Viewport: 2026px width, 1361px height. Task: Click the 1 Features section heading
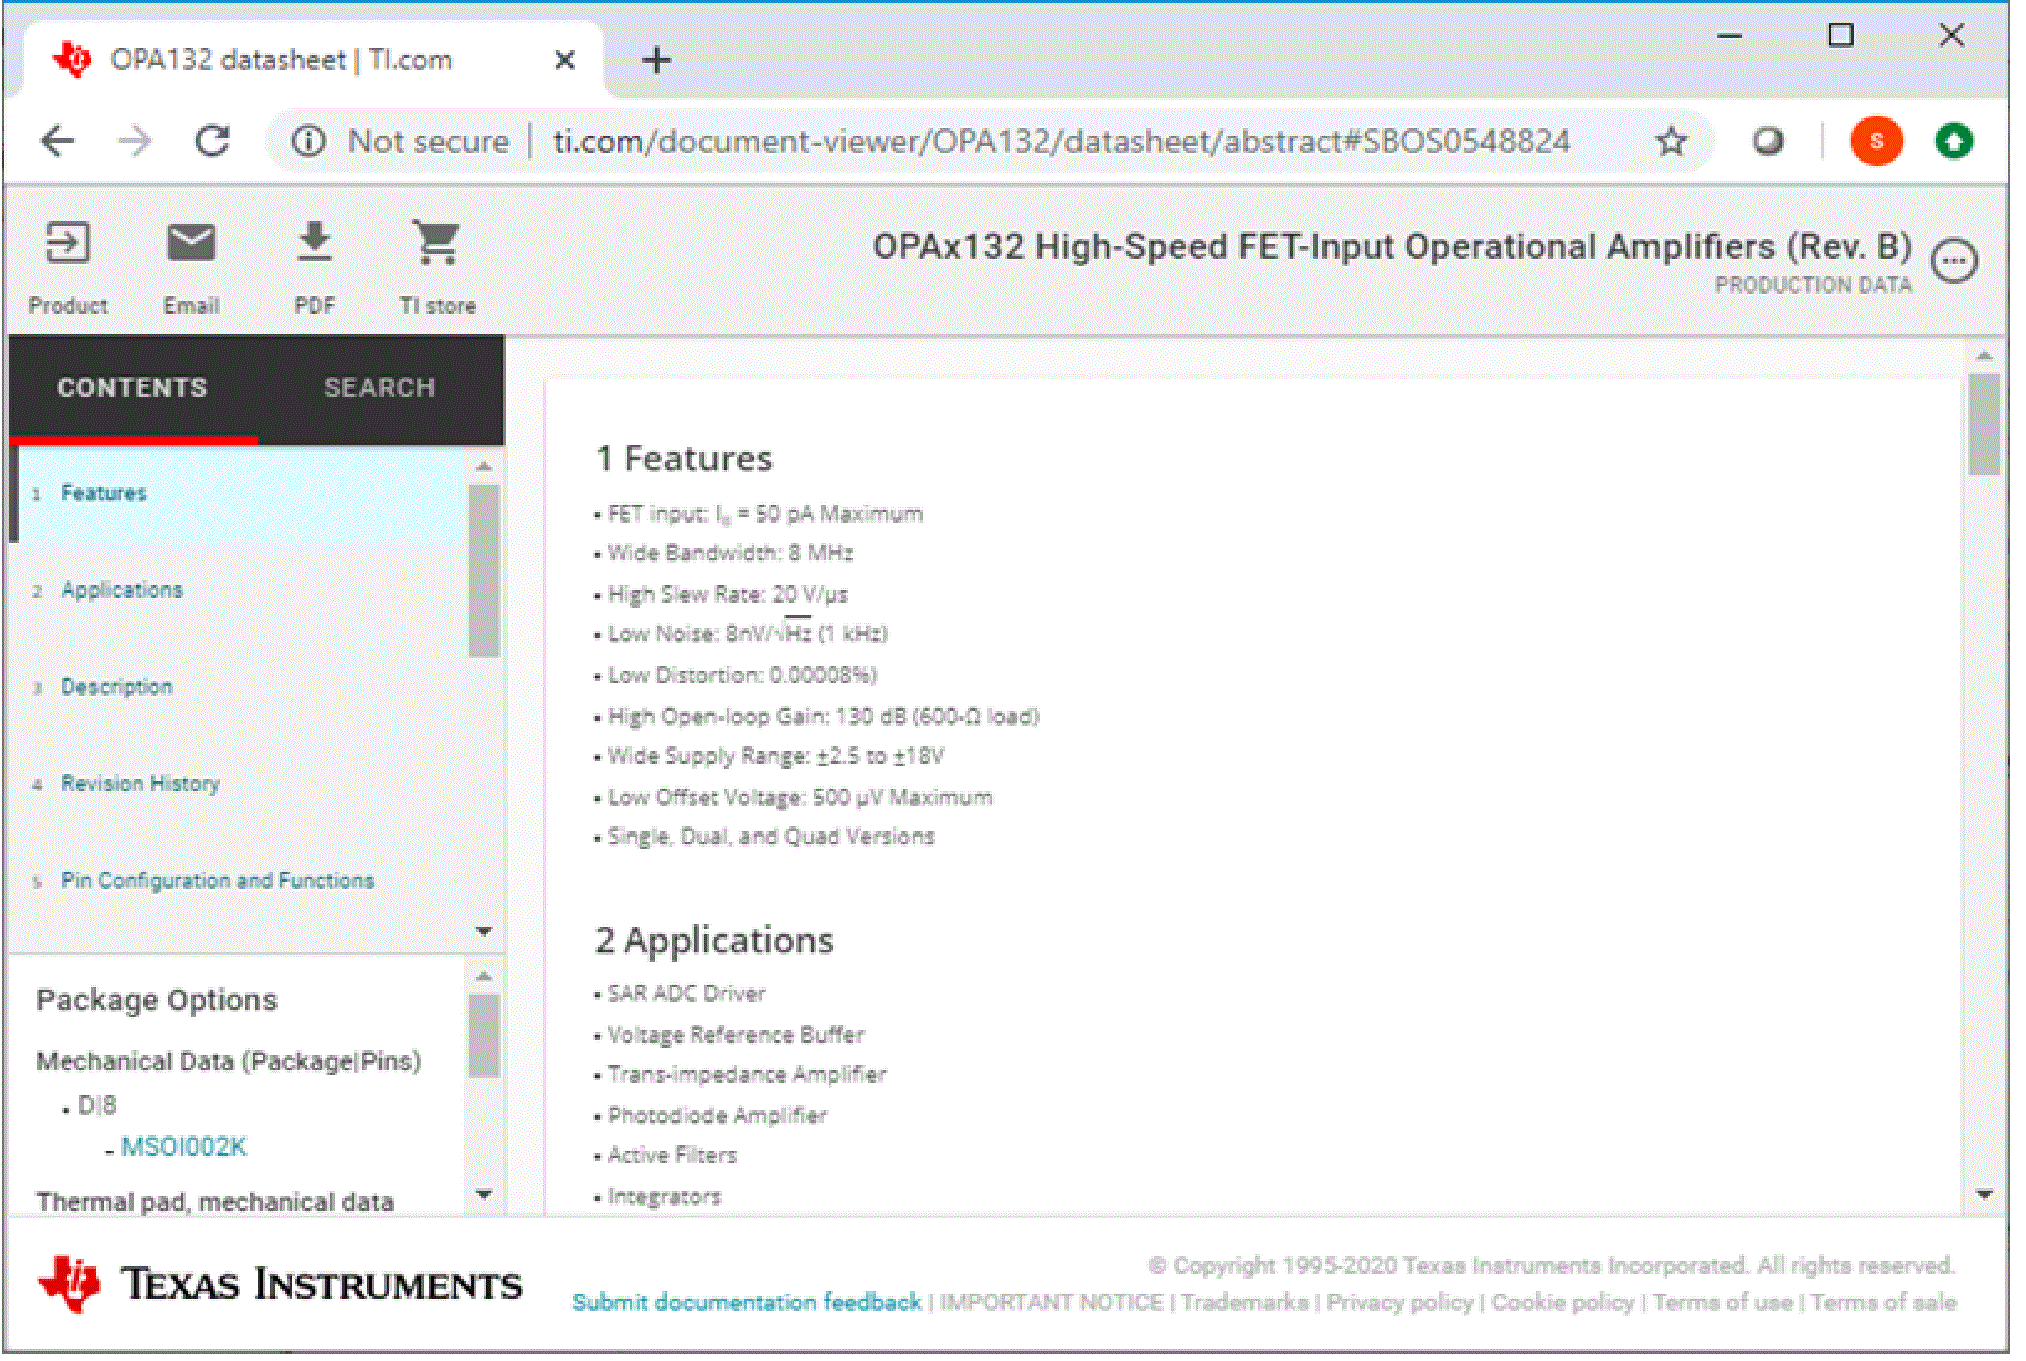pyautogui.click(x=684, y=459)
